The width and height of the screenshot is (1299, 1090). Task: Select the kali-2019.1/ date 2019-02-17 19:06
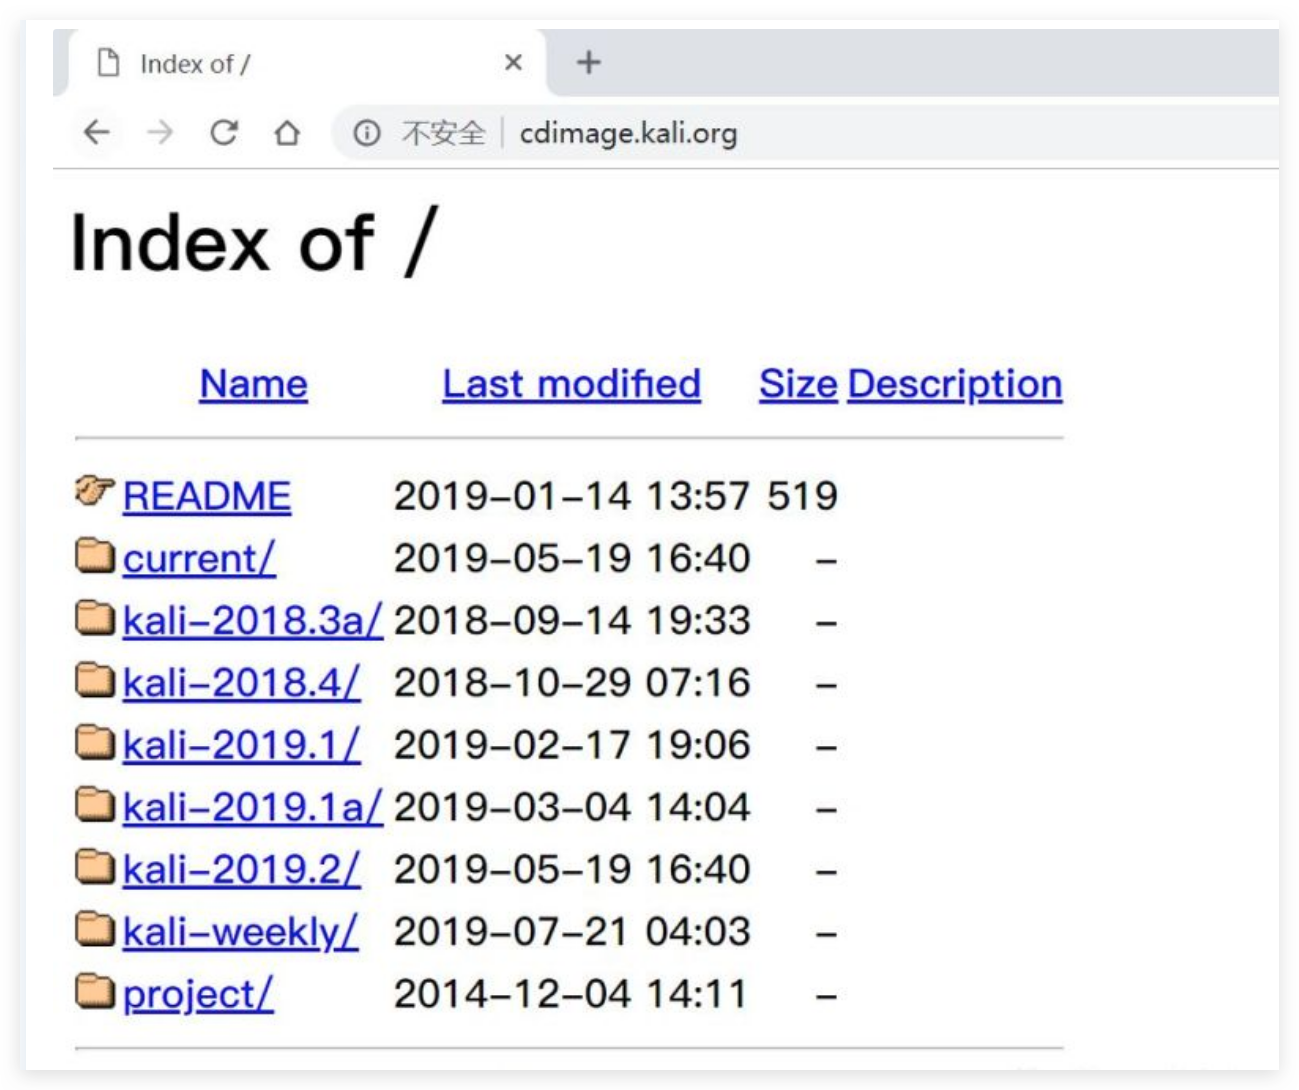572,744
